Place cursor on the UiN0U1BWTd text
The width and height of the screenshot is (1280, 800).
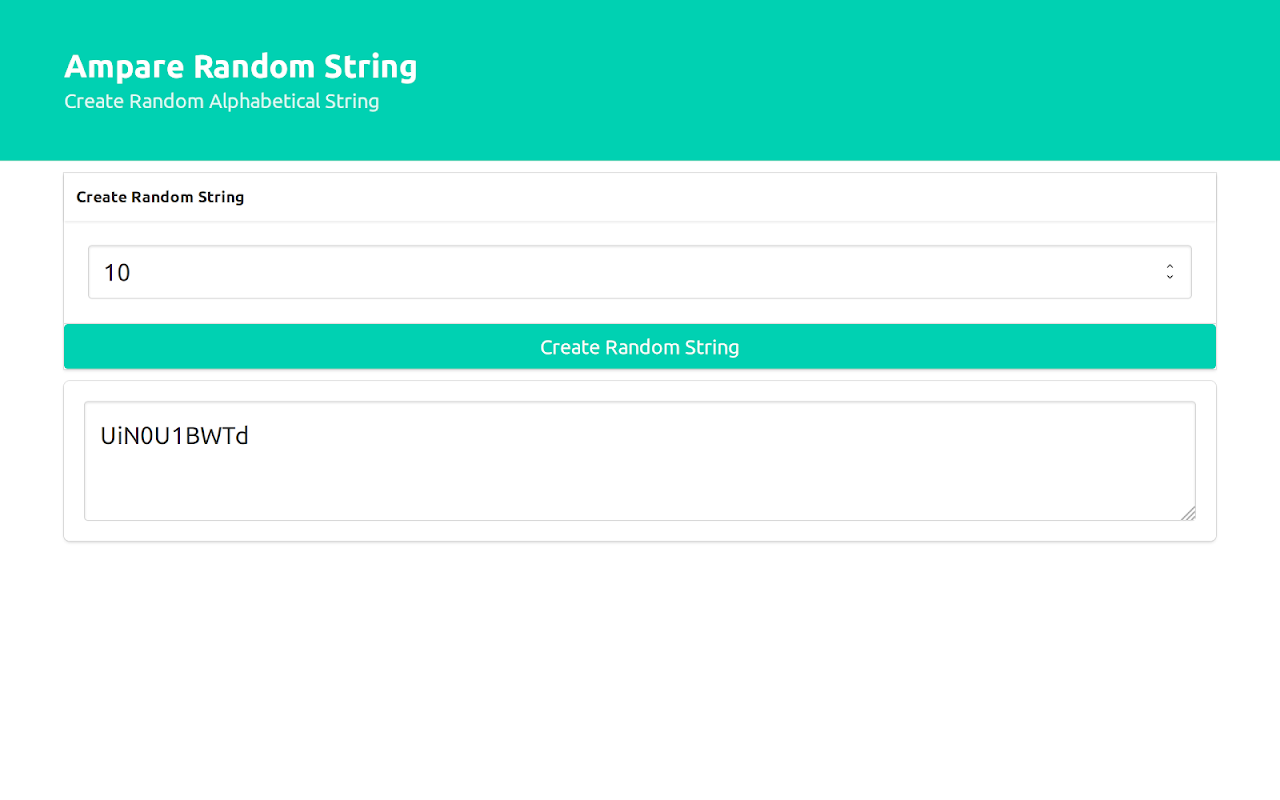tap(174, 436)
